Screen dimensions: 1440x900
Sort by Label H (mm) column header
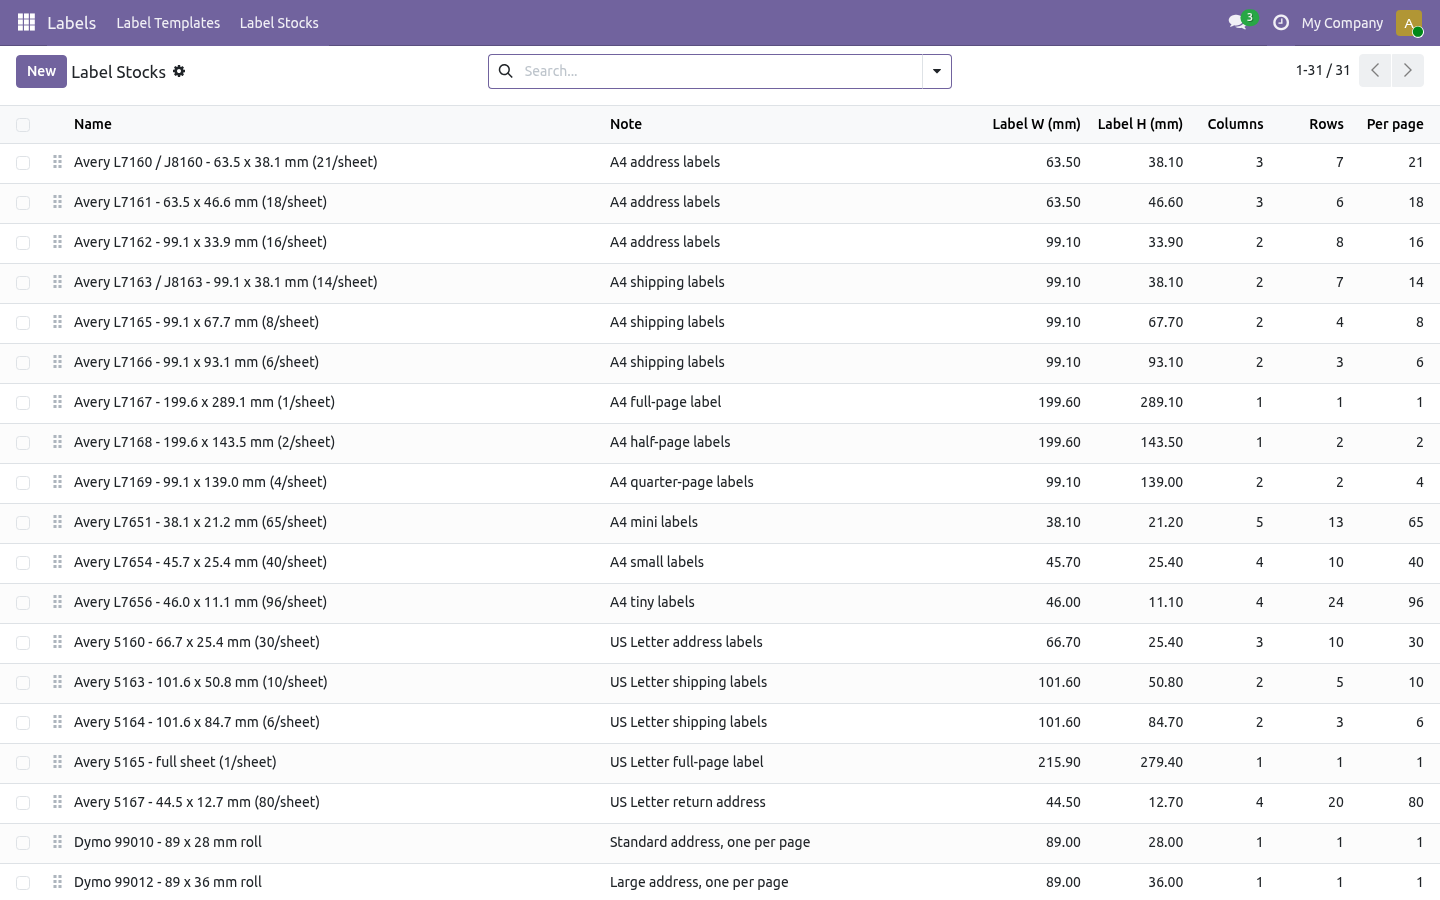[1140, 124]
